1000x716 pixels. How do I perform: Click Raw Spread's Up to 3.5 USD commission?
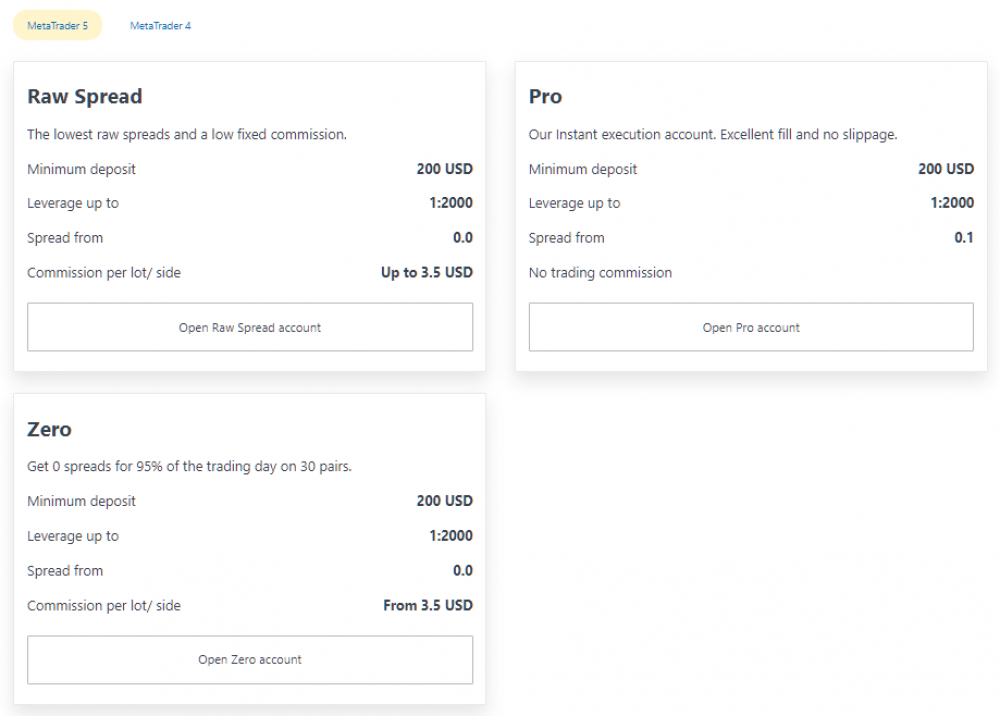(427, 273)
